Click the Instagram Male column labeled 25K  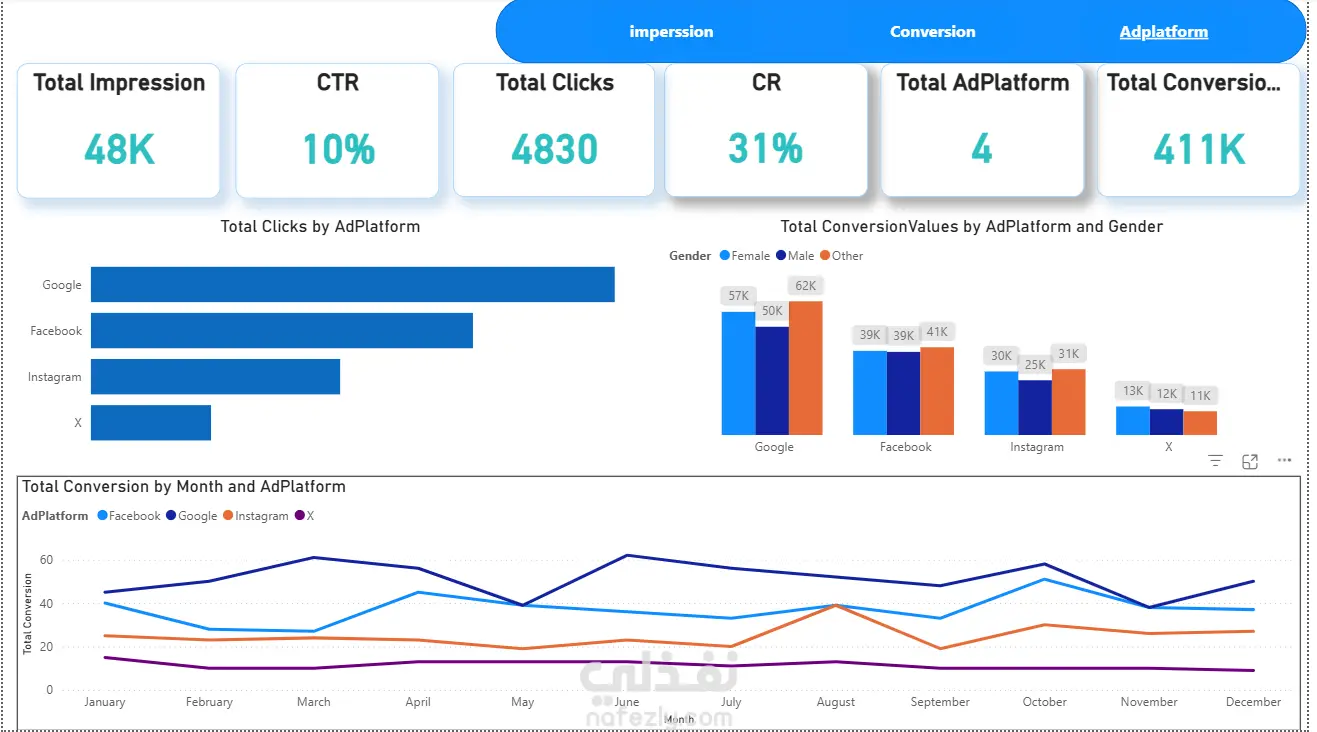pos(1035,408)
